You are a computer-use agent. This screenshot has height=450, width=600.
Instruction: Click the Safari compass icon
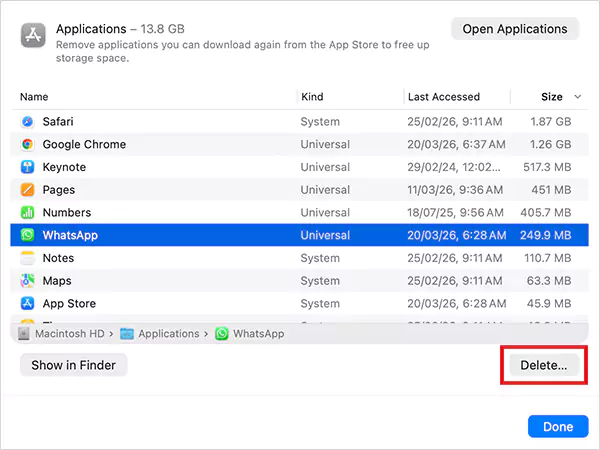pyautogui.click(x=27, y=122)
